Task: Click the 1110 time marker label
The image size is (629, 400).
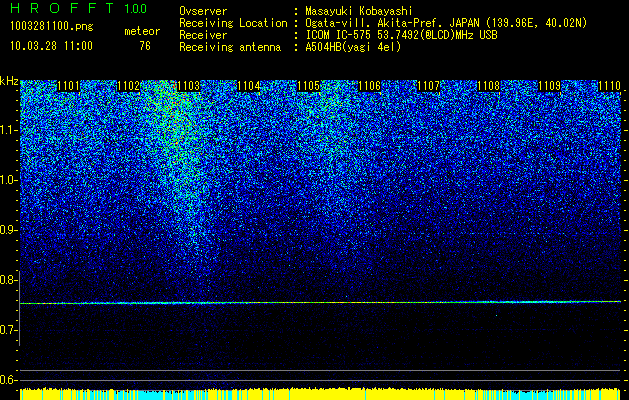Action: (x=609, y=86)
